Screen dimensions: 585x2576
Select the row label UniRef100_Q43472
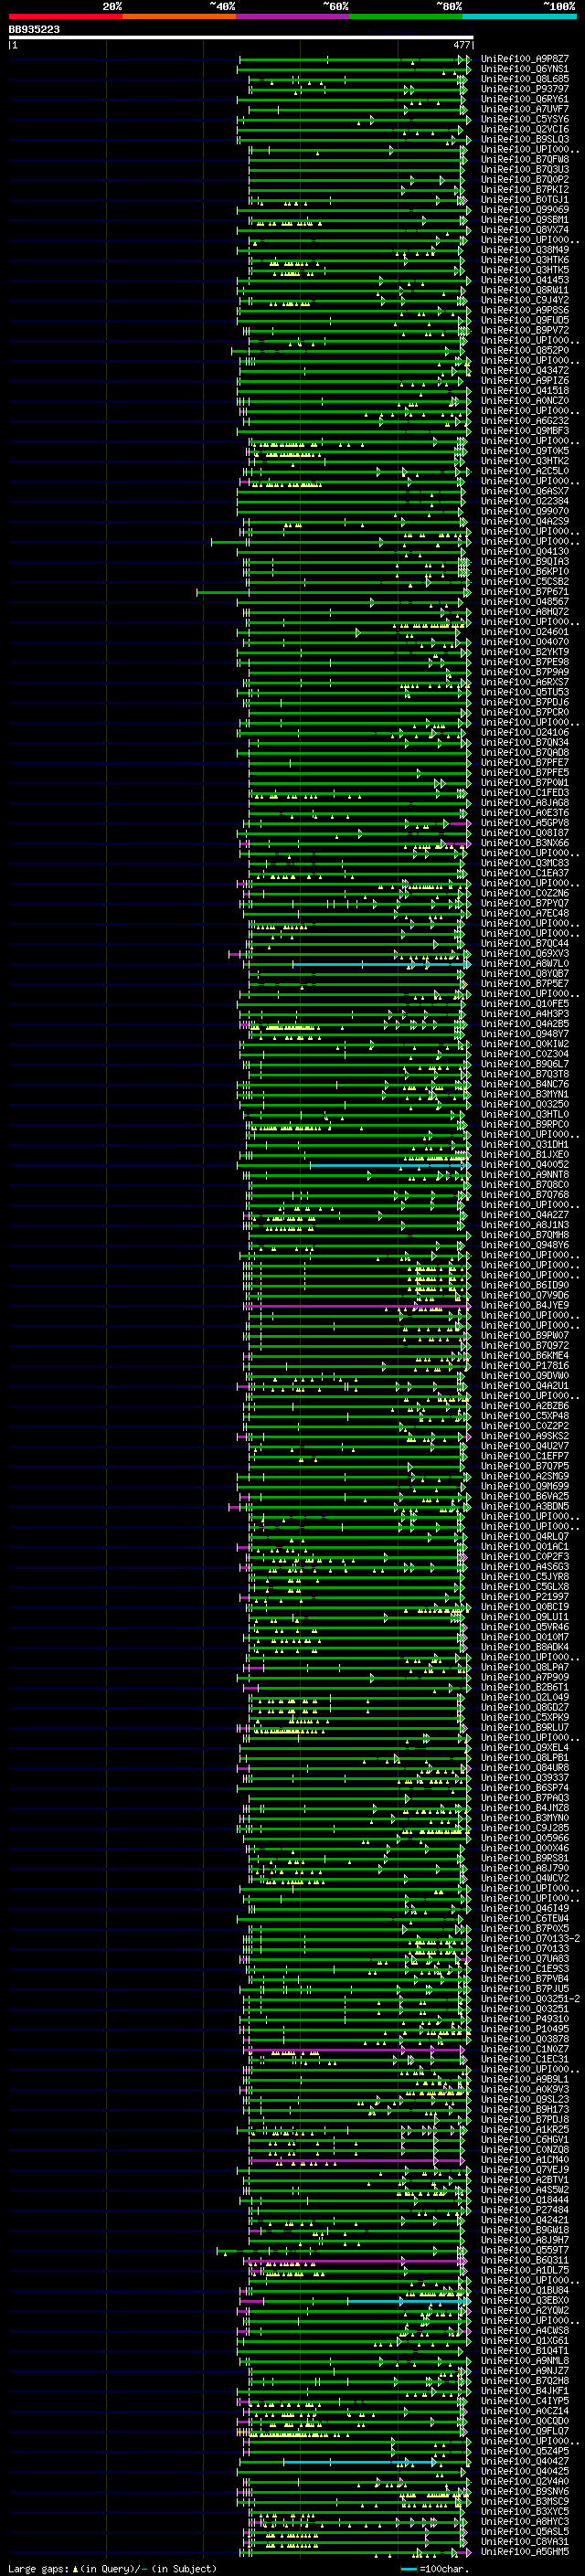click(x=525, y=370)
